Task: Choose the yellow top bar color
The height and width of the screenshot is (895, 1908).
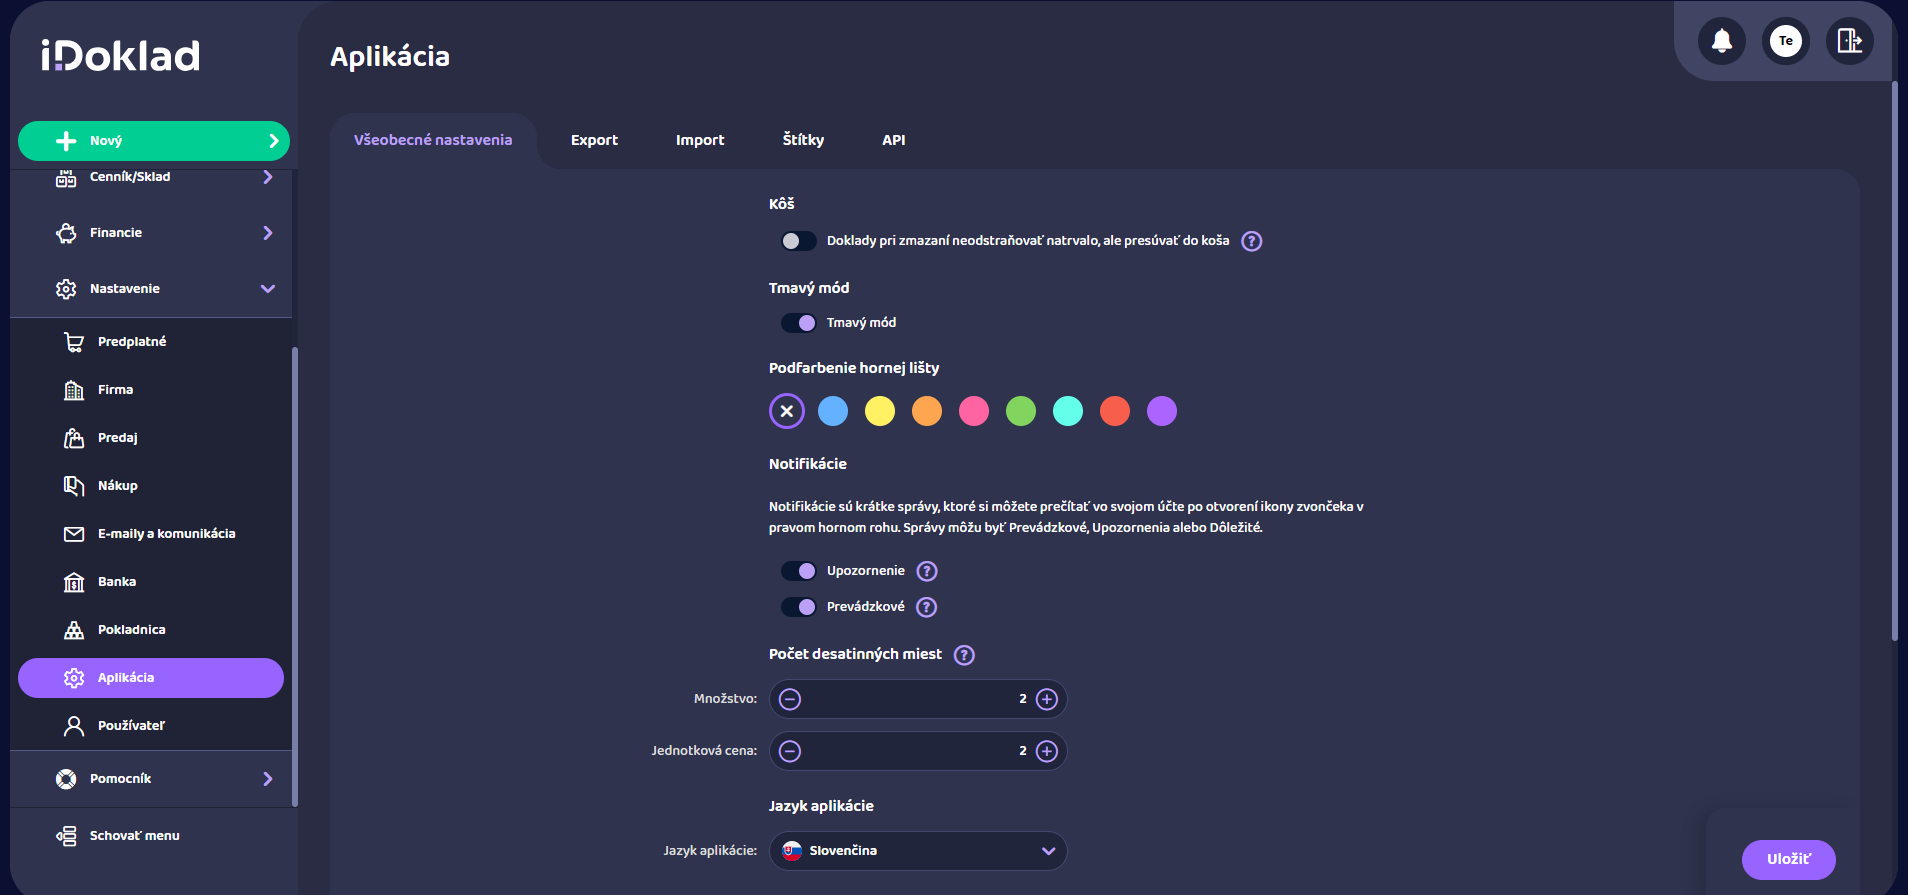Action: pyautogui.click(x=880, y=411)
